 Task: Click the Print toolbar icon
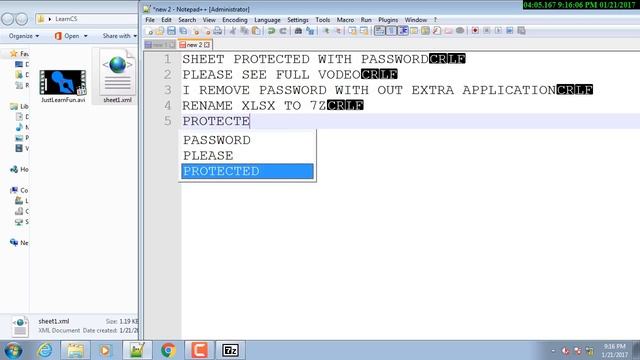[x=217, y=31]
